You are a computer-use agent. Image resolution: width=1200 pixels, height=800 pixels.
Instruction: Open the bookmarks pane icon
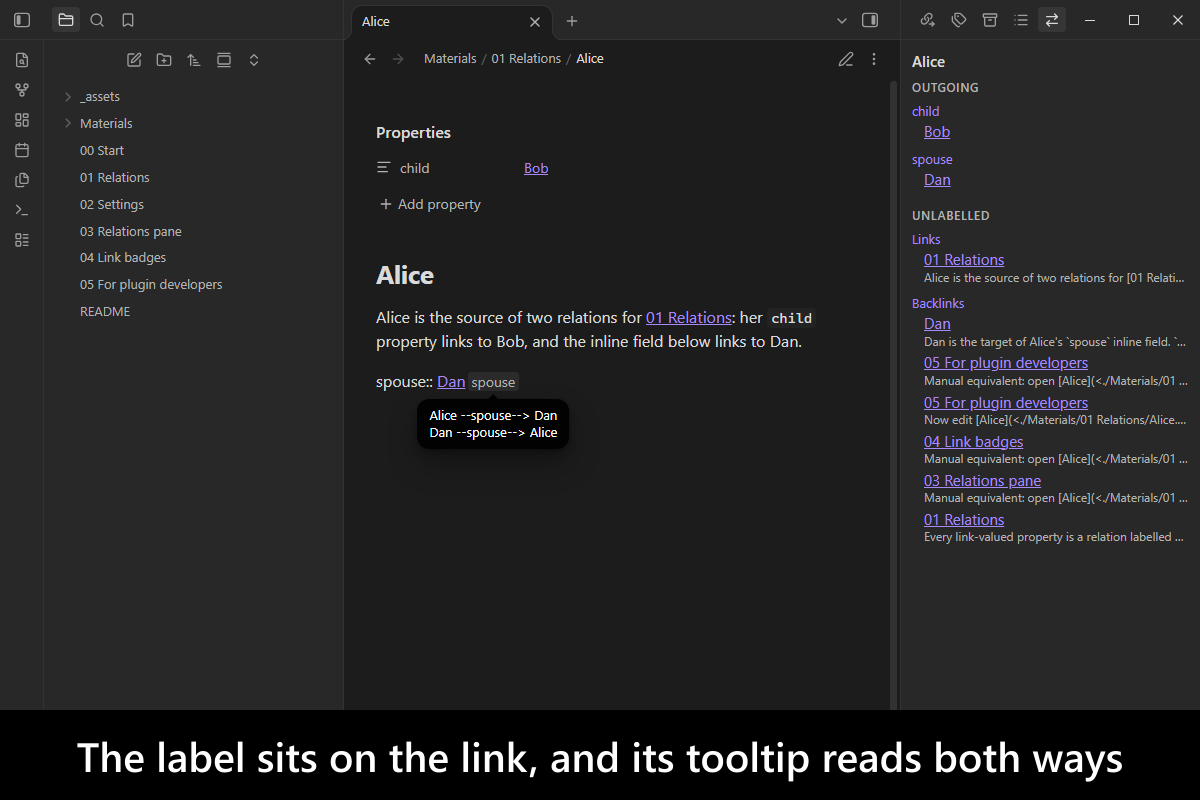pos(128,20)
